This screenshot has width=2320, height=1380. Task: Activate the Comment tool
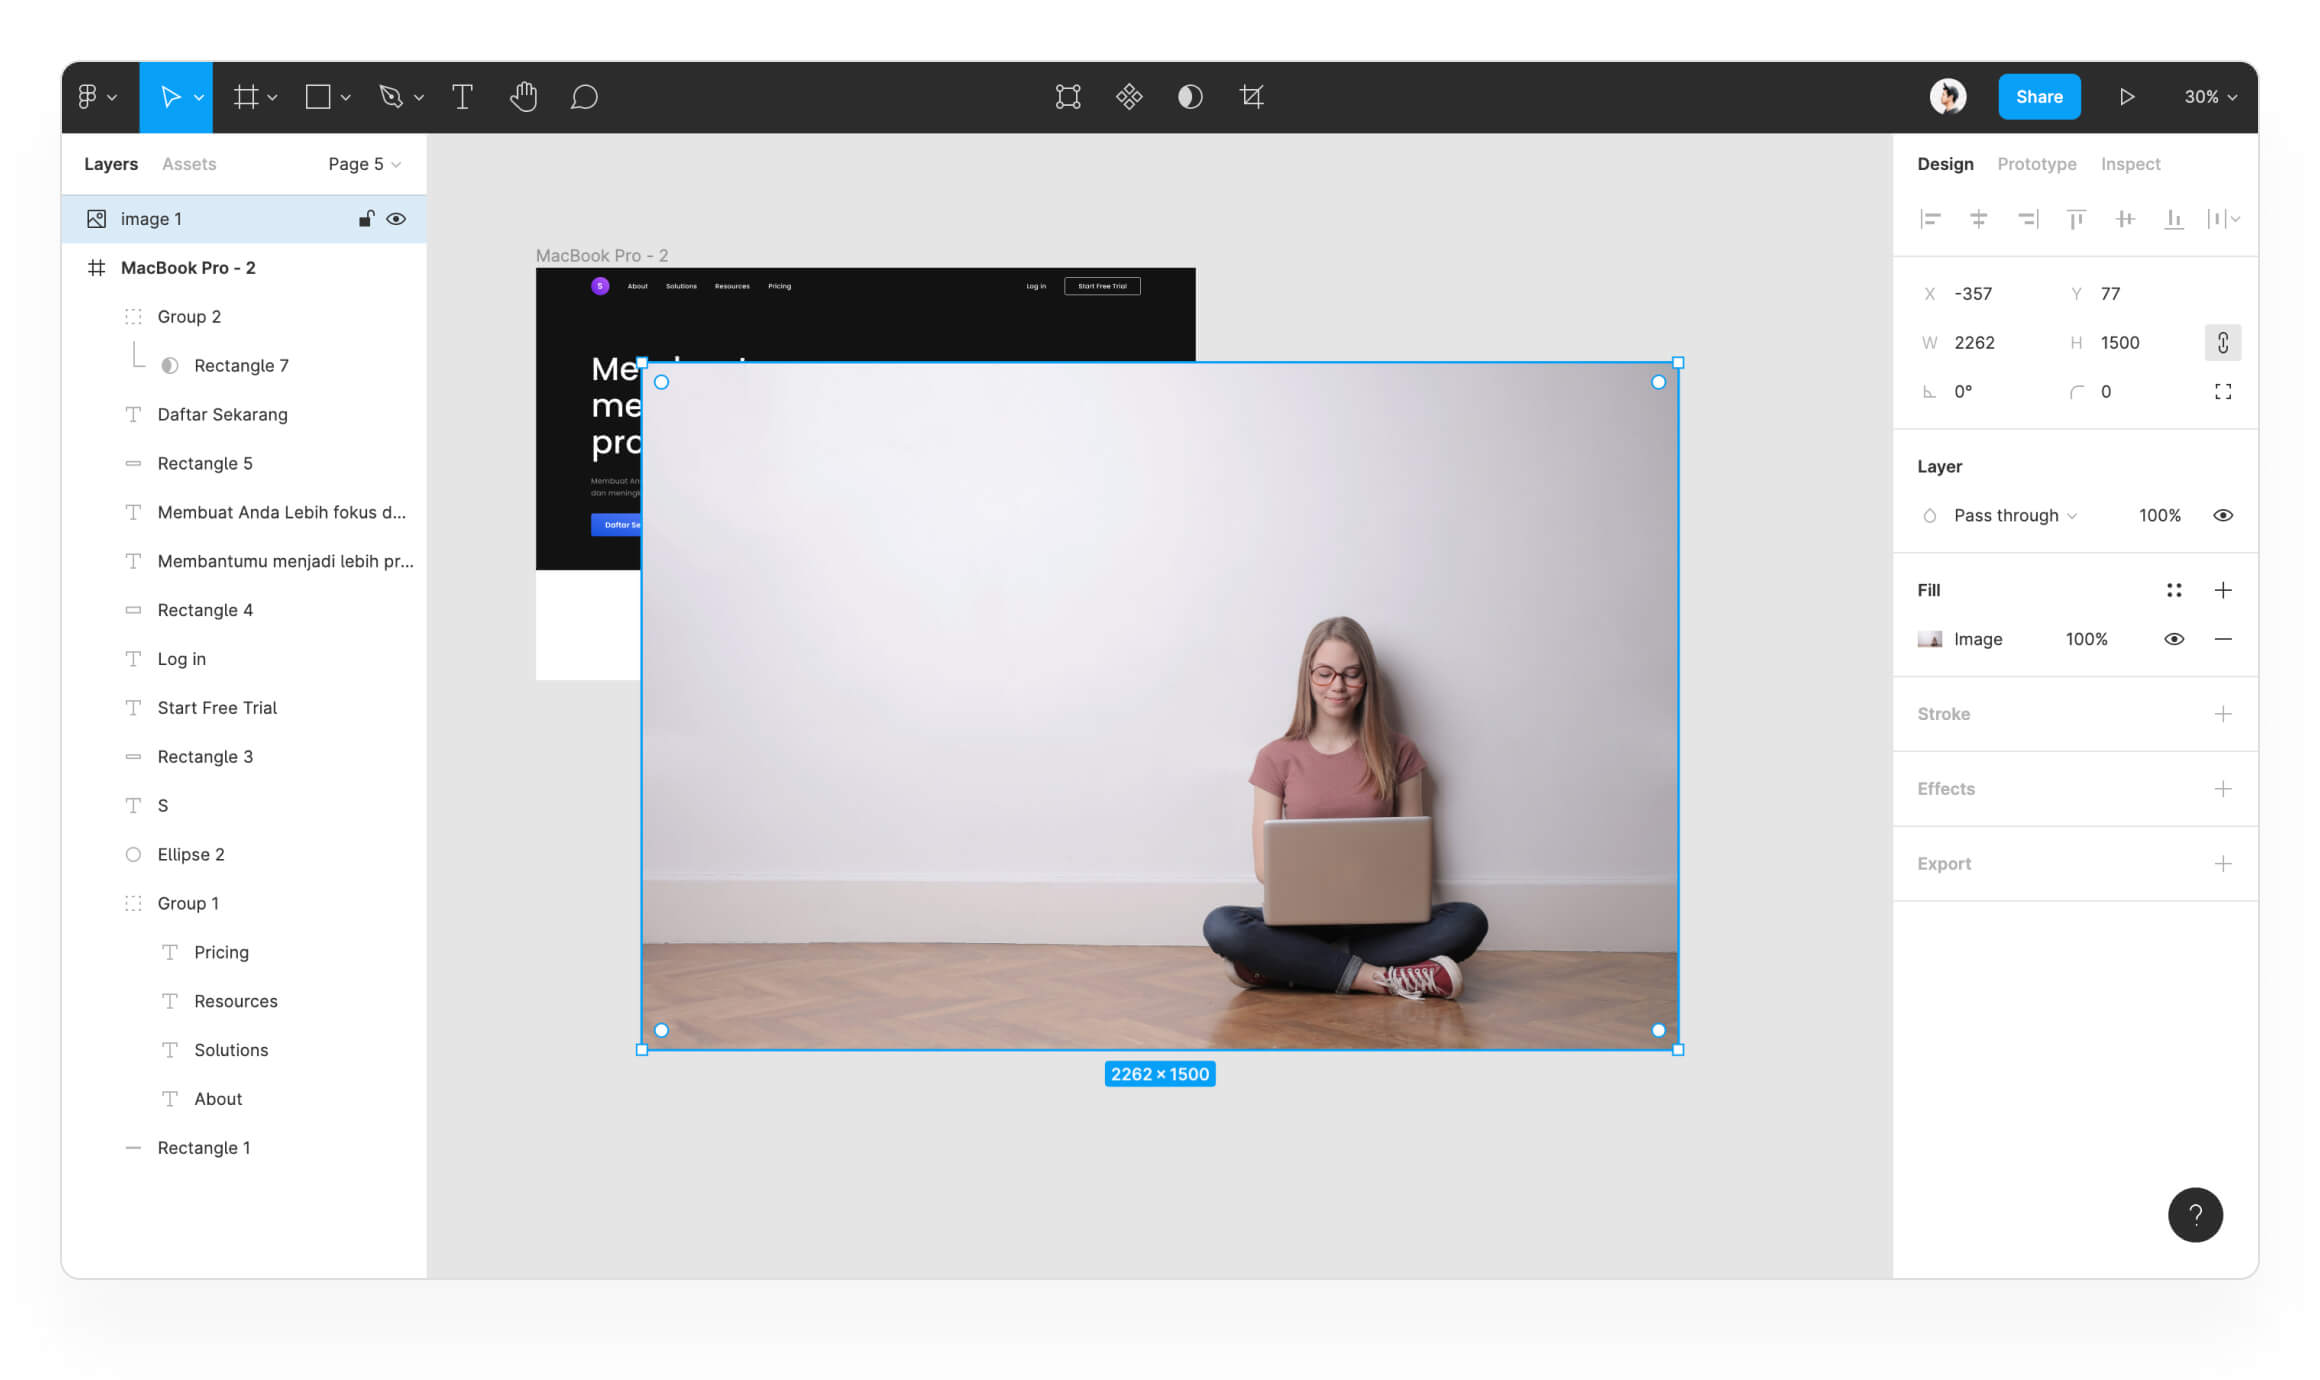click(x=584, y=97)
